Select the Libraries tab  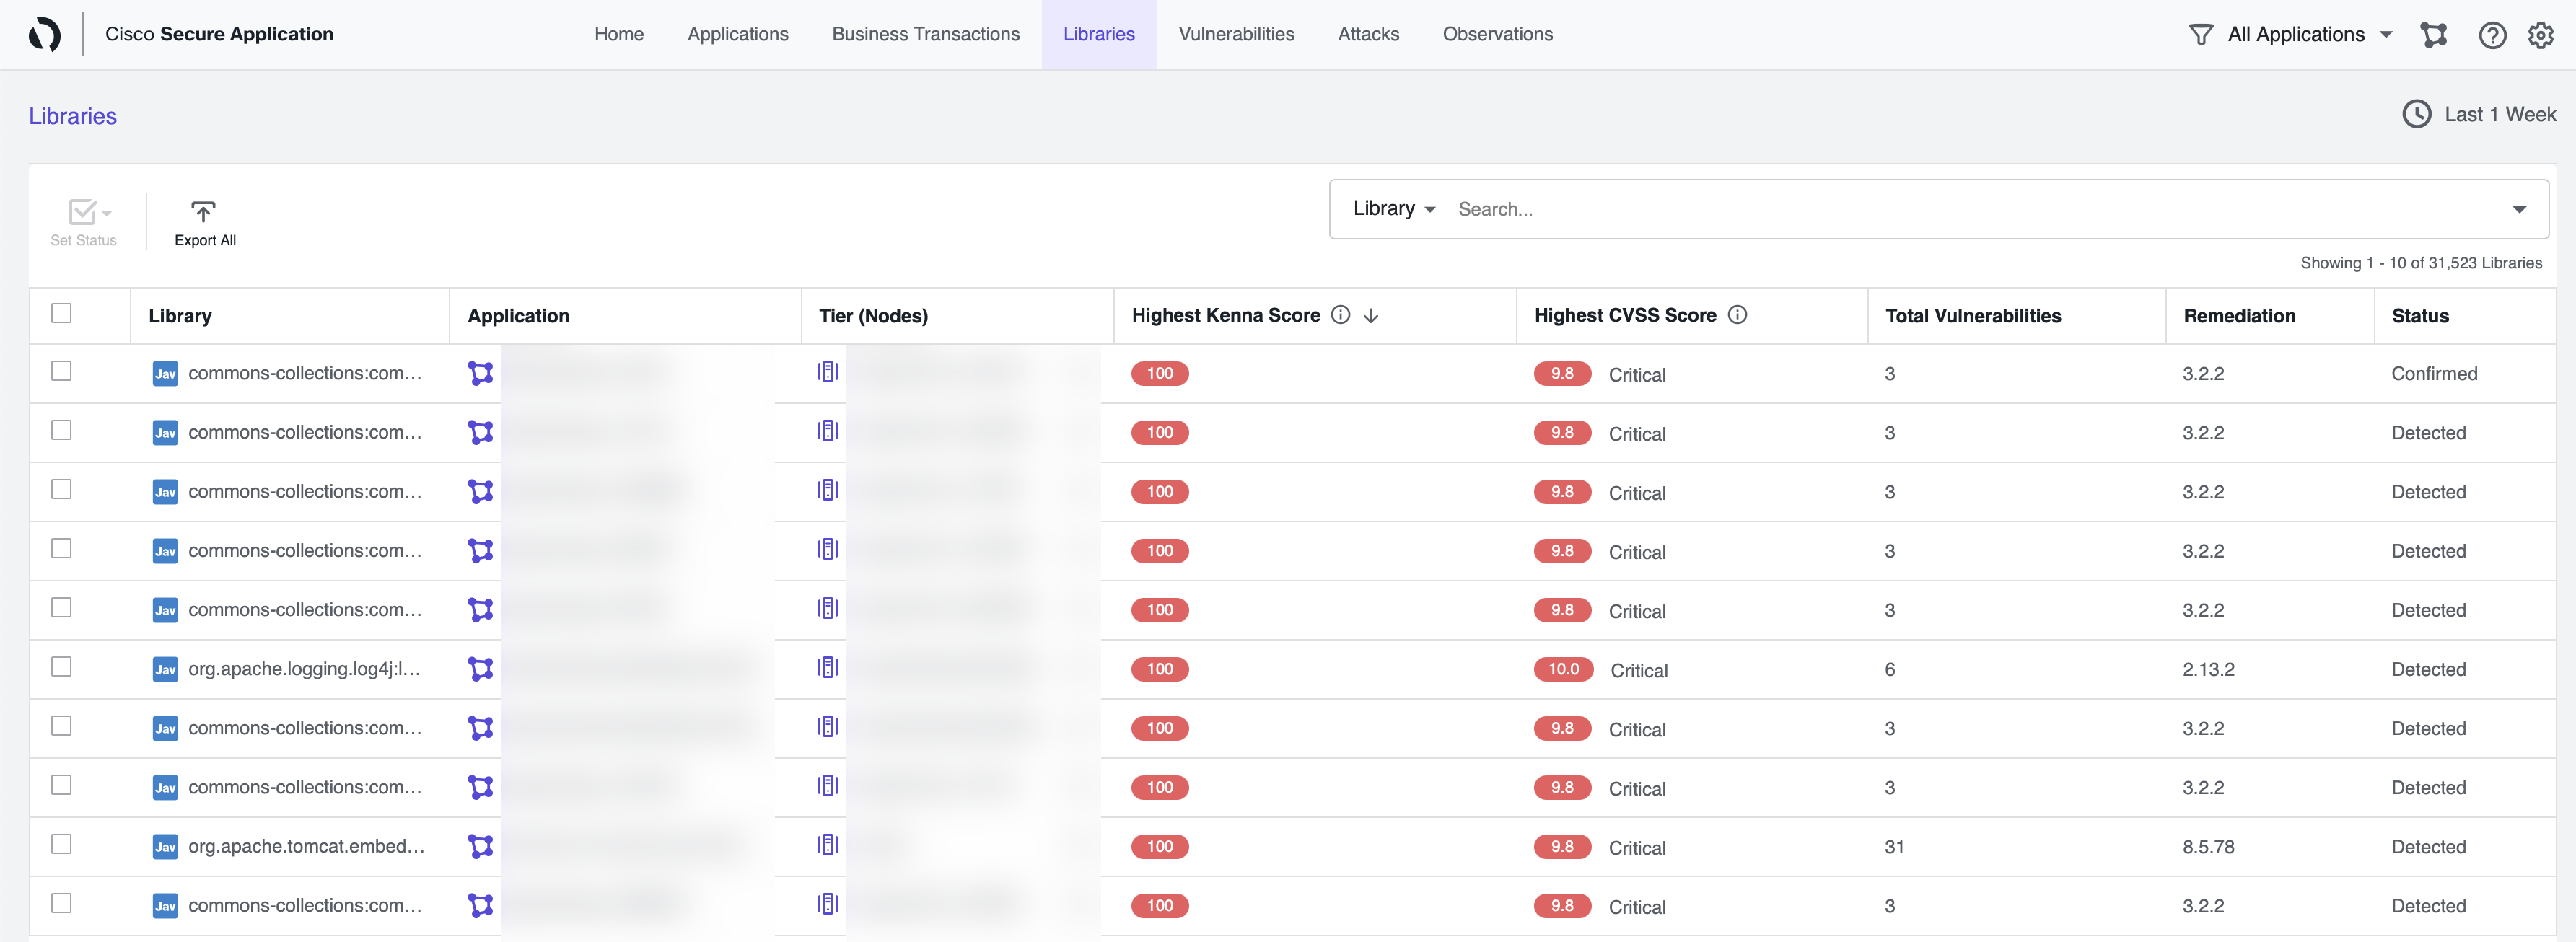(1099, 34)
